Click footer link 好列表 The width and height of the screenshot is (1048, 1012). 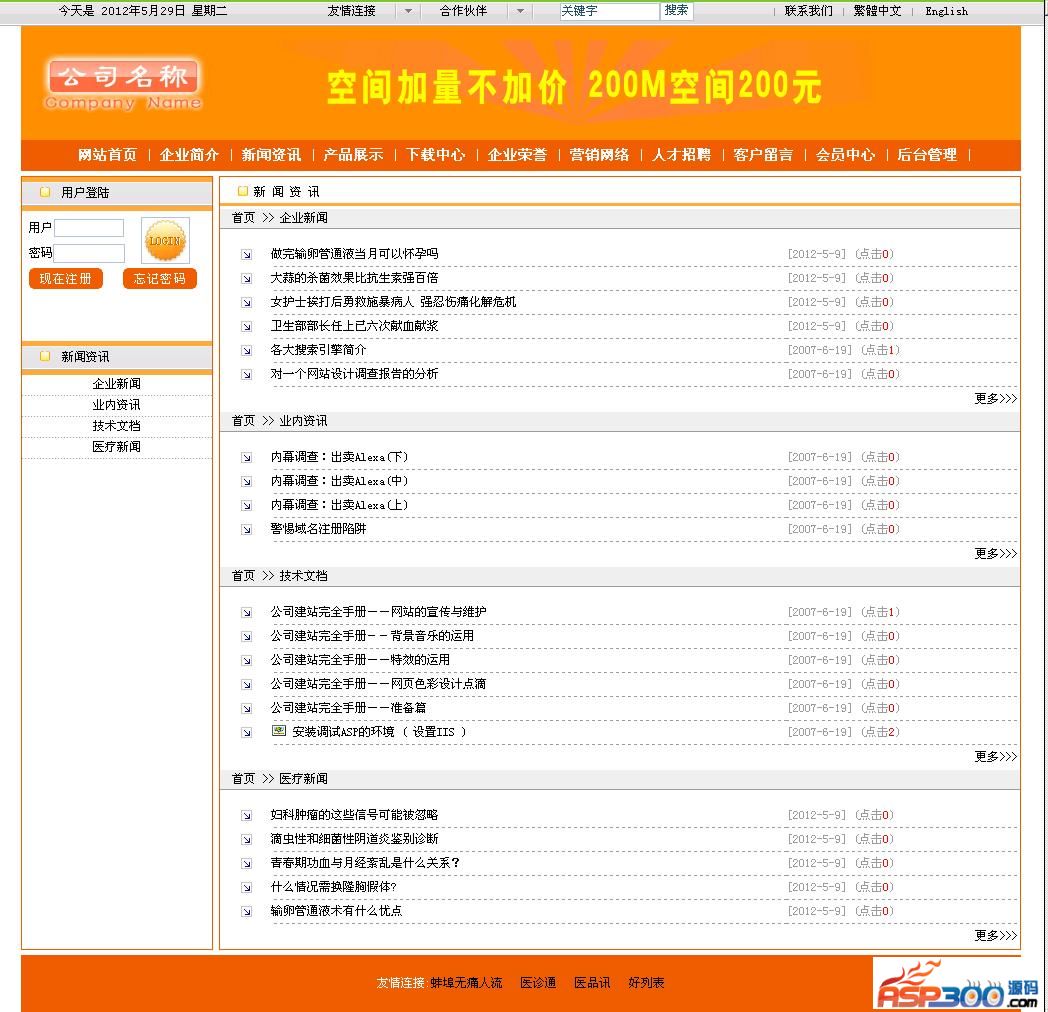click(646, 983)
